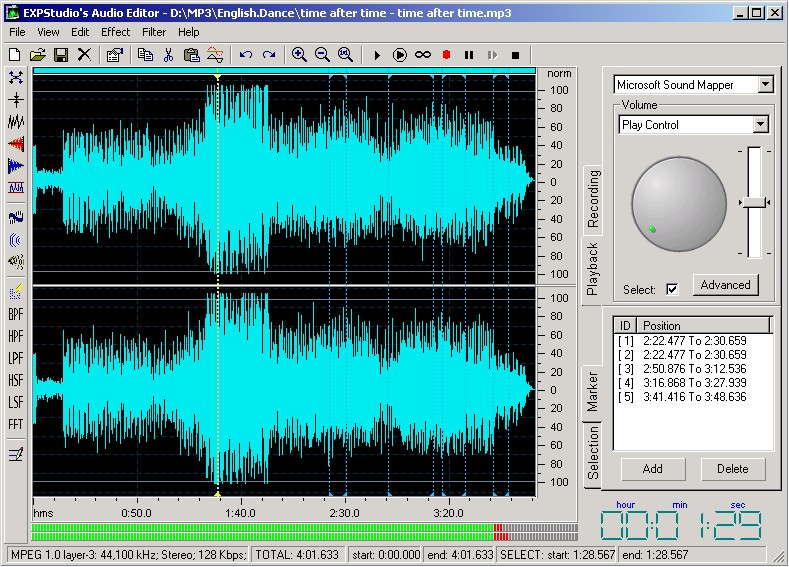Apply HPF high pass filter

(x=16, y=336)
